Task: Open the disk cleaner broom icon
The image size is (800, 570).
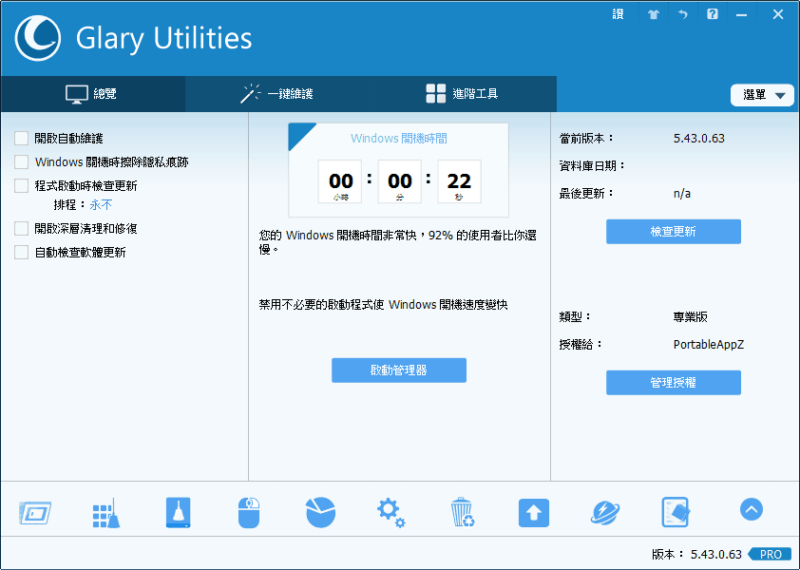Action: (178, 512)
